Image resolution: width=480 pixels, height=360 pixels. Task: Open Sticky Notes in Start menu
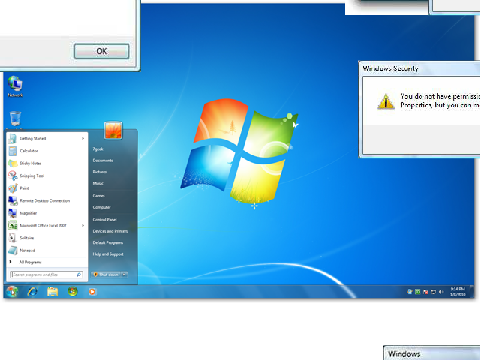(x=47, y=163)
